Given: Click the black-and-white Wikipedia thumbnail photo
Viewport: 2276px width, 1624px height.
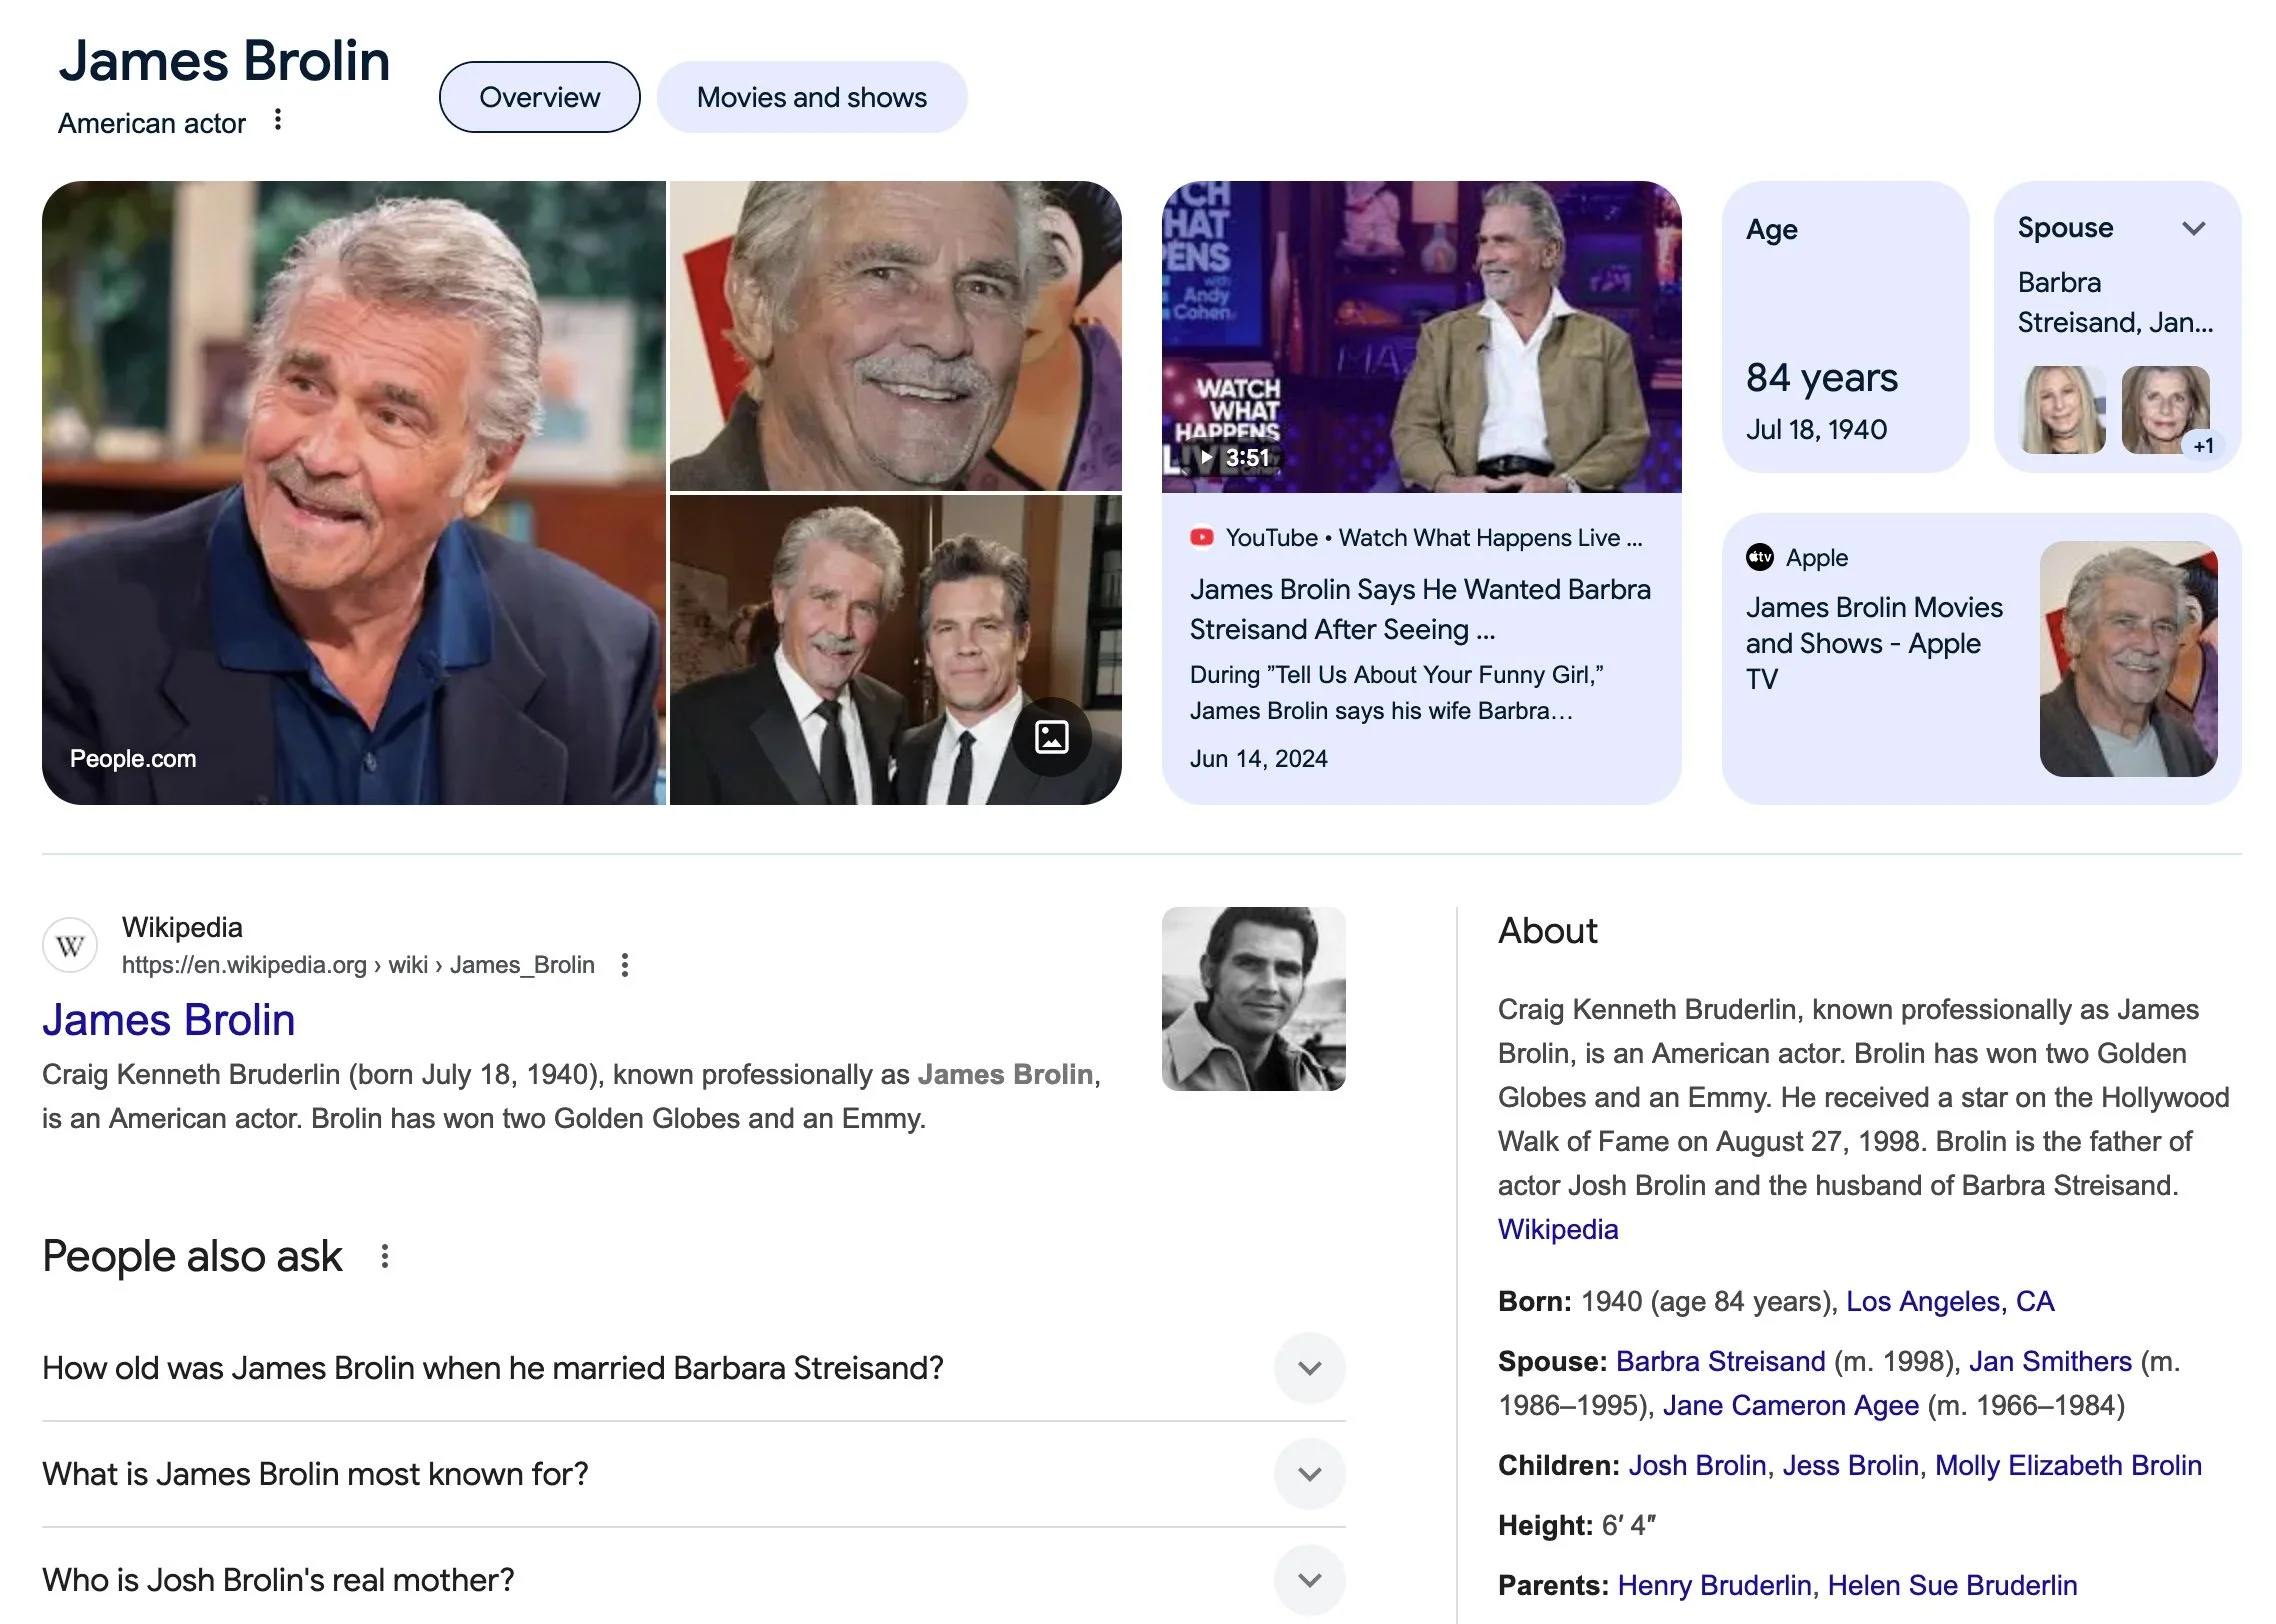Looking at the screenshot, I should click(1253, 998).
